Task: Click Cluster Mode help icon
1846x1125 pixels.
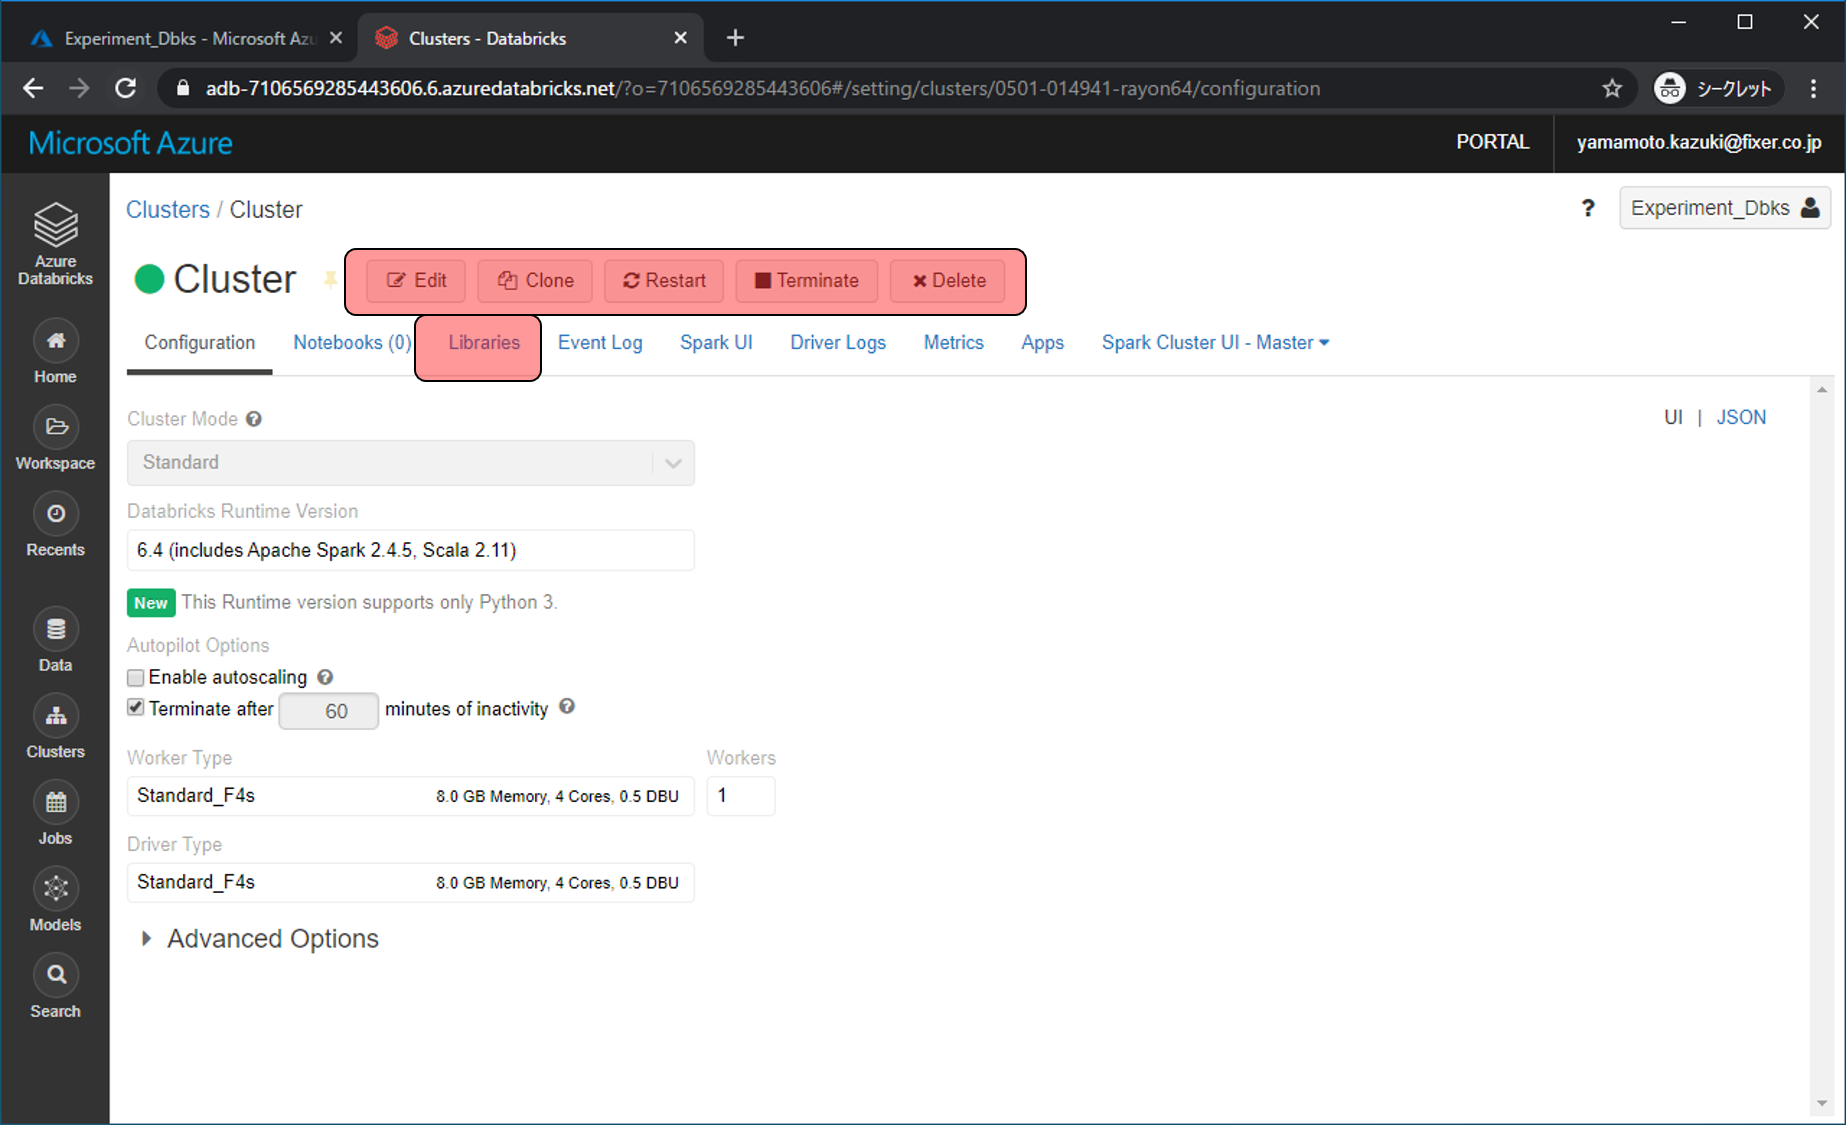Action: [254, 419]
